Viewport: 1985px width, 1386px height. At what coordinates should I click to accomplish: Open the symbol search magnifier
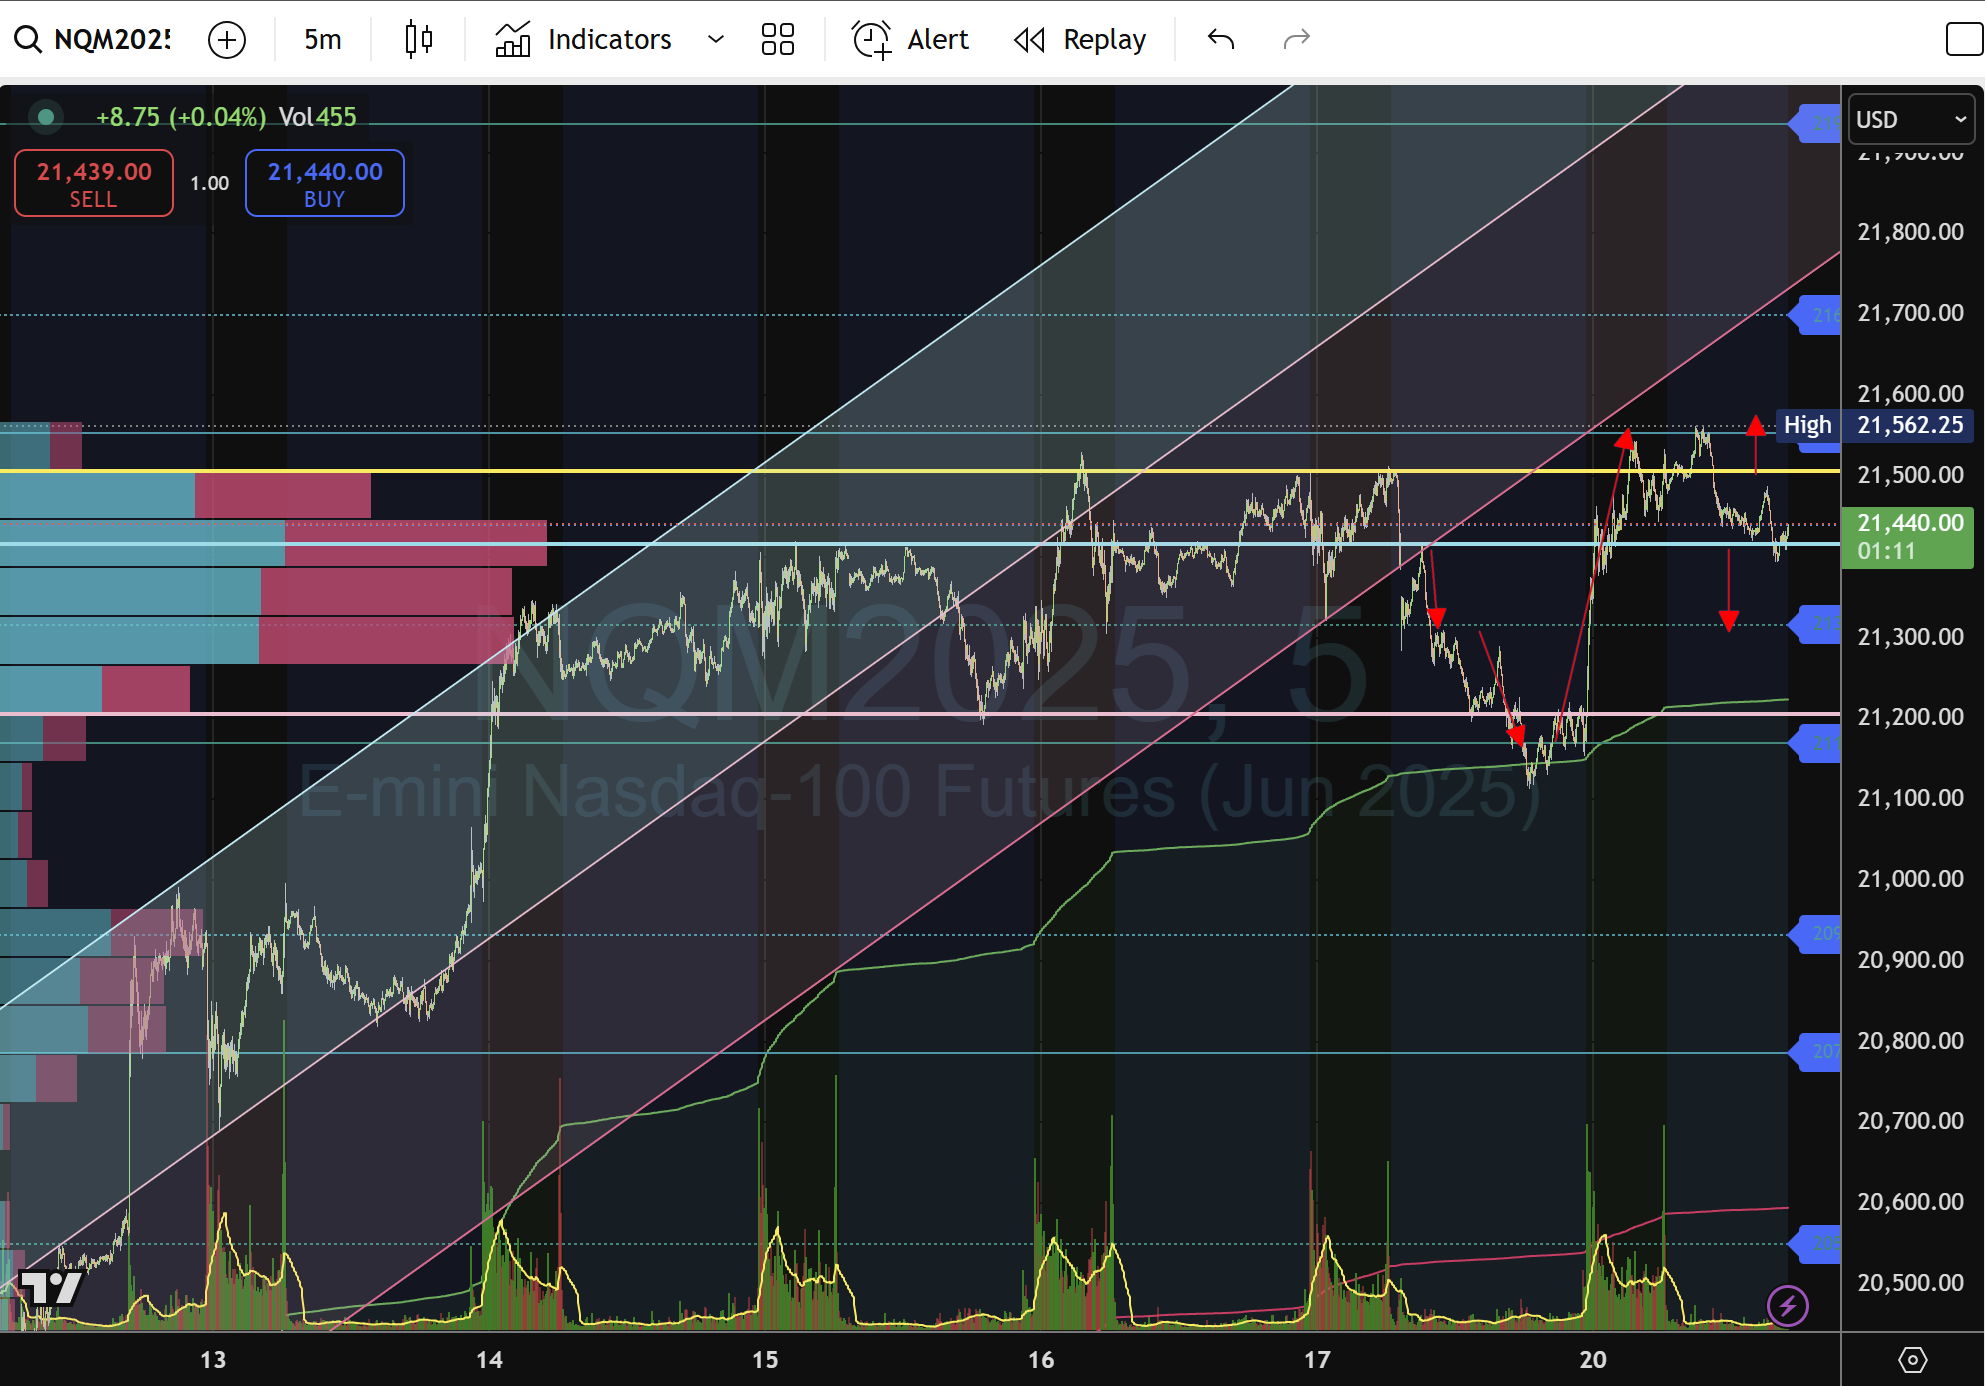tap(27, 39)
